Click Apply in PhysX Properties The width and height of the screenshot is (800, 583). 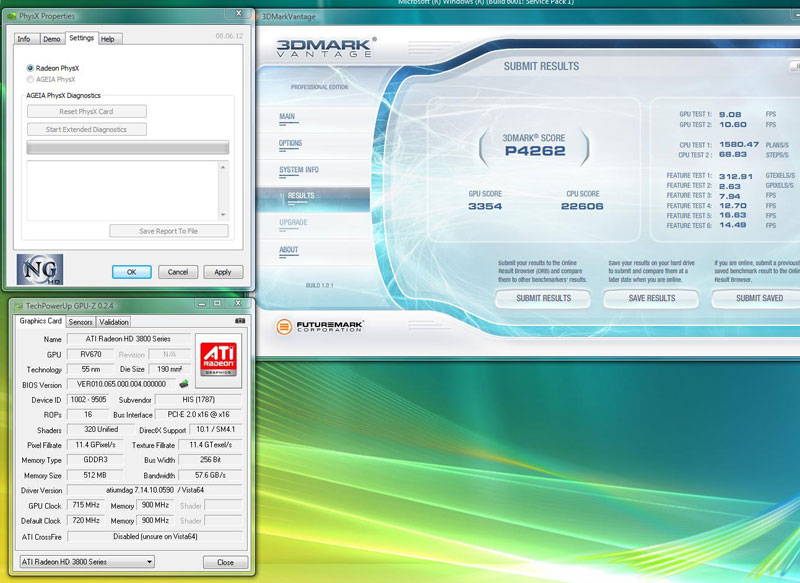(x=223, y=272)
